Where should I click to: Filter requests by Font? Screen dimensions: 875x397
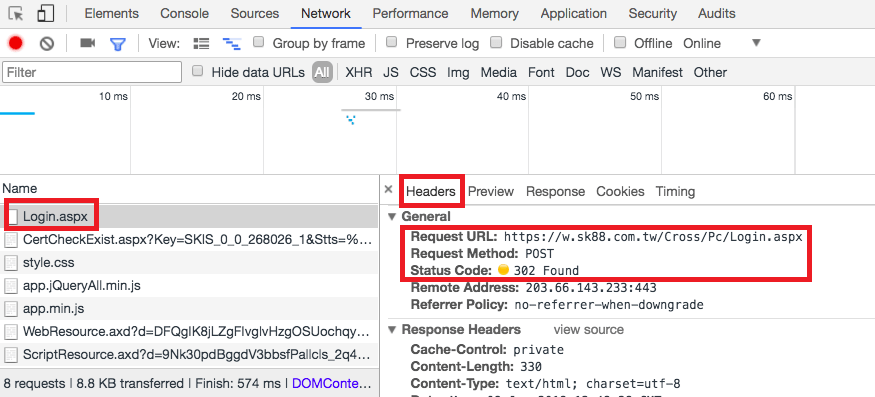[x=541, y=72]
